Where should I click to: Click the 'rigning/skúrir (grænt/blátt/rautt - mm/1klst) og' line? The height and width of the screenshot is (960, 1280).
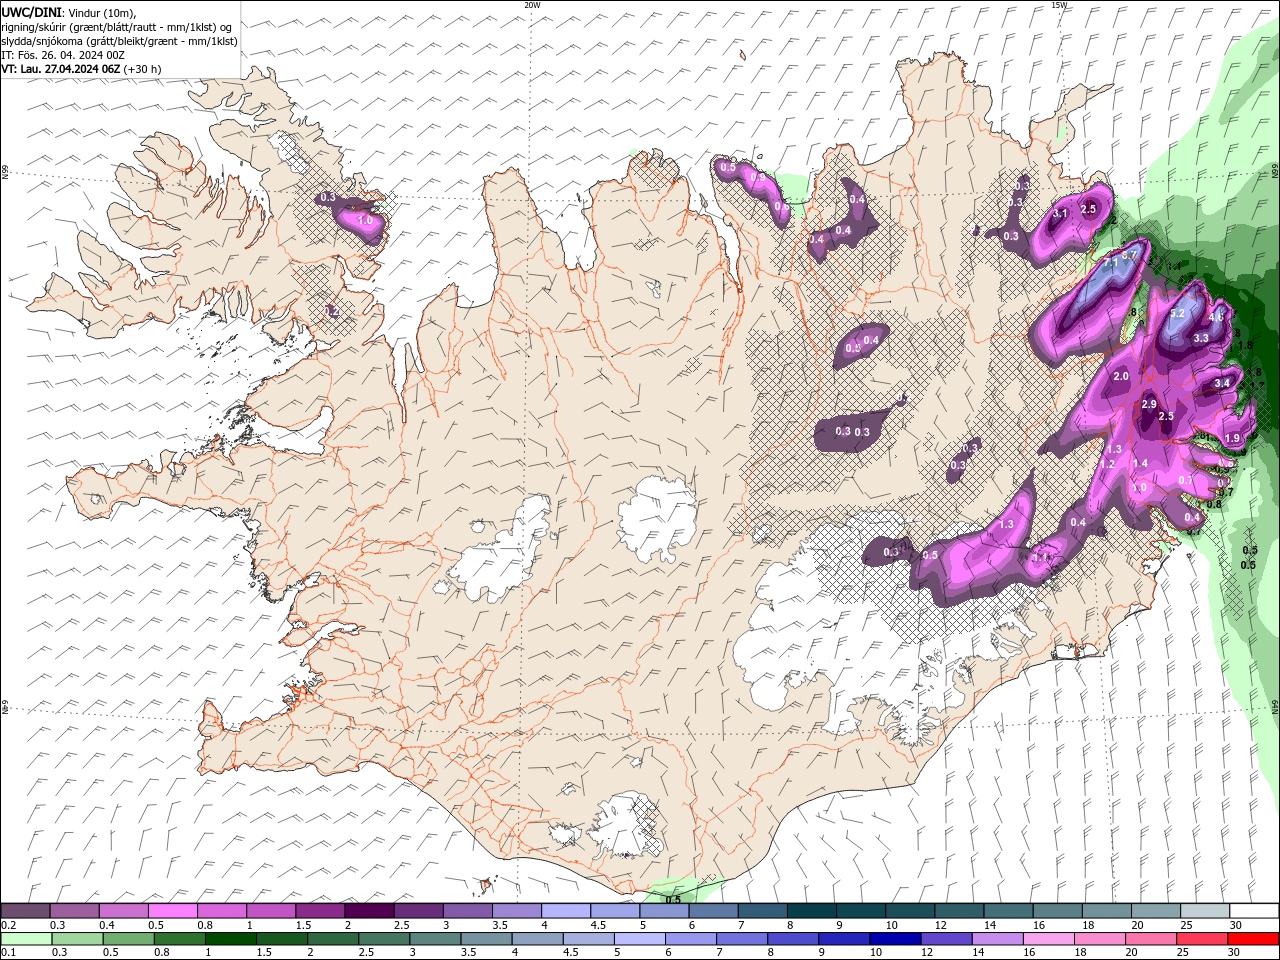click(117, 27)
